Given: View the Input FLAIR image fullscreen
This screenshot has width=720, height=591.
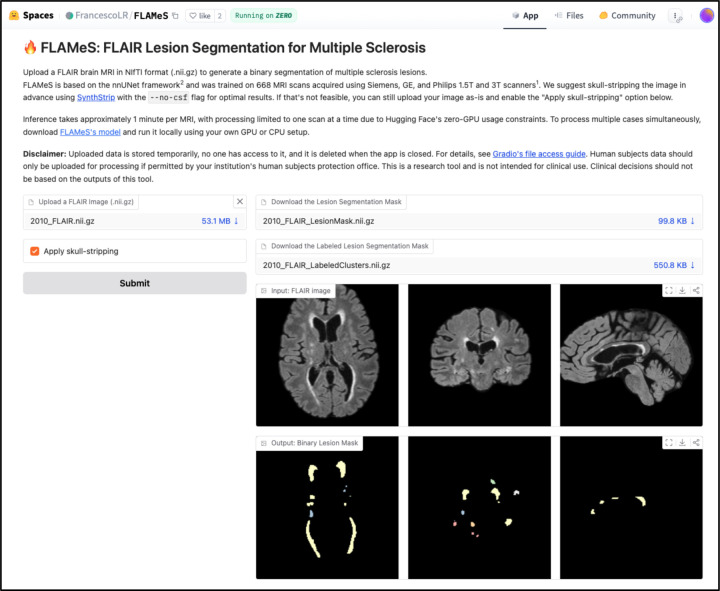Looking at the screenshot, I should pos(669,290).
